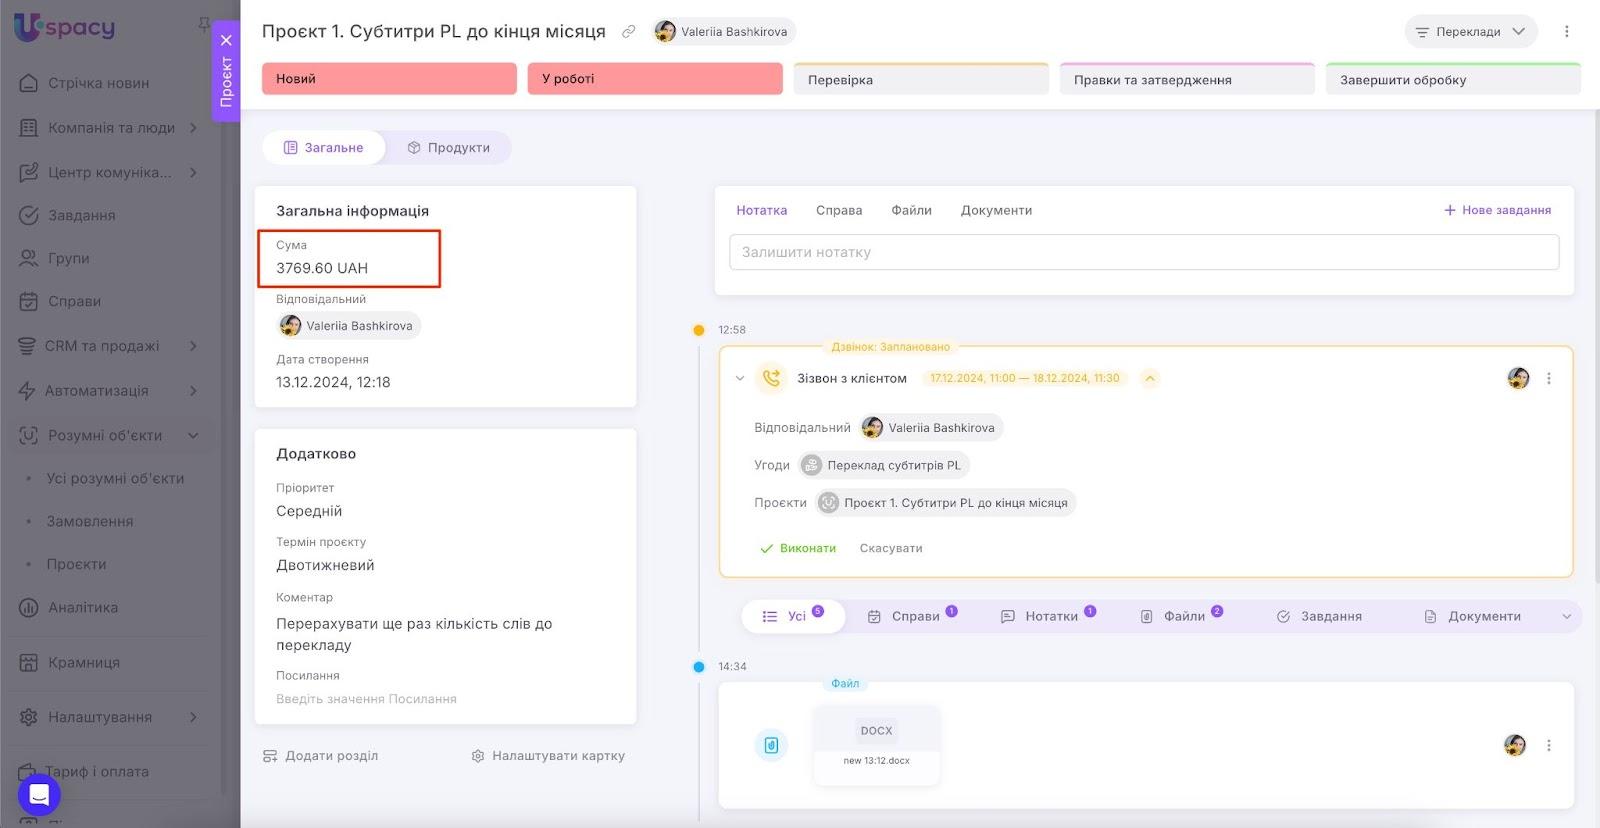The image size is (1600, 828).
Task: Click the call activity phone icon
Action: [x=771, y=378]
